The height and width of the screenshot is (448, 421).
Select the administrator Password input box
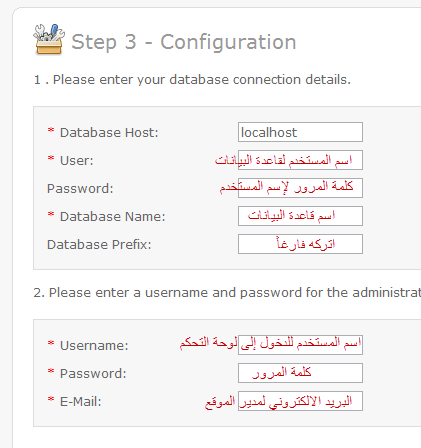tap(300, 373)
